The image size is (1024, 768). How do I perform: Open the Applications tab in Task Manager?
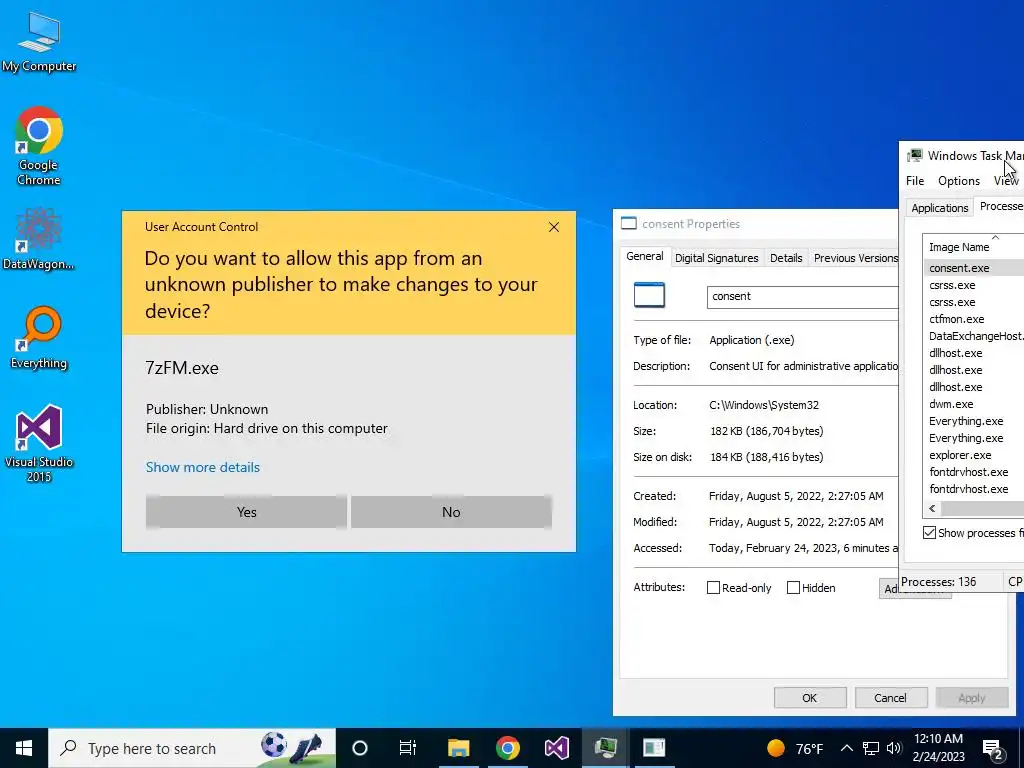(940, 208)
